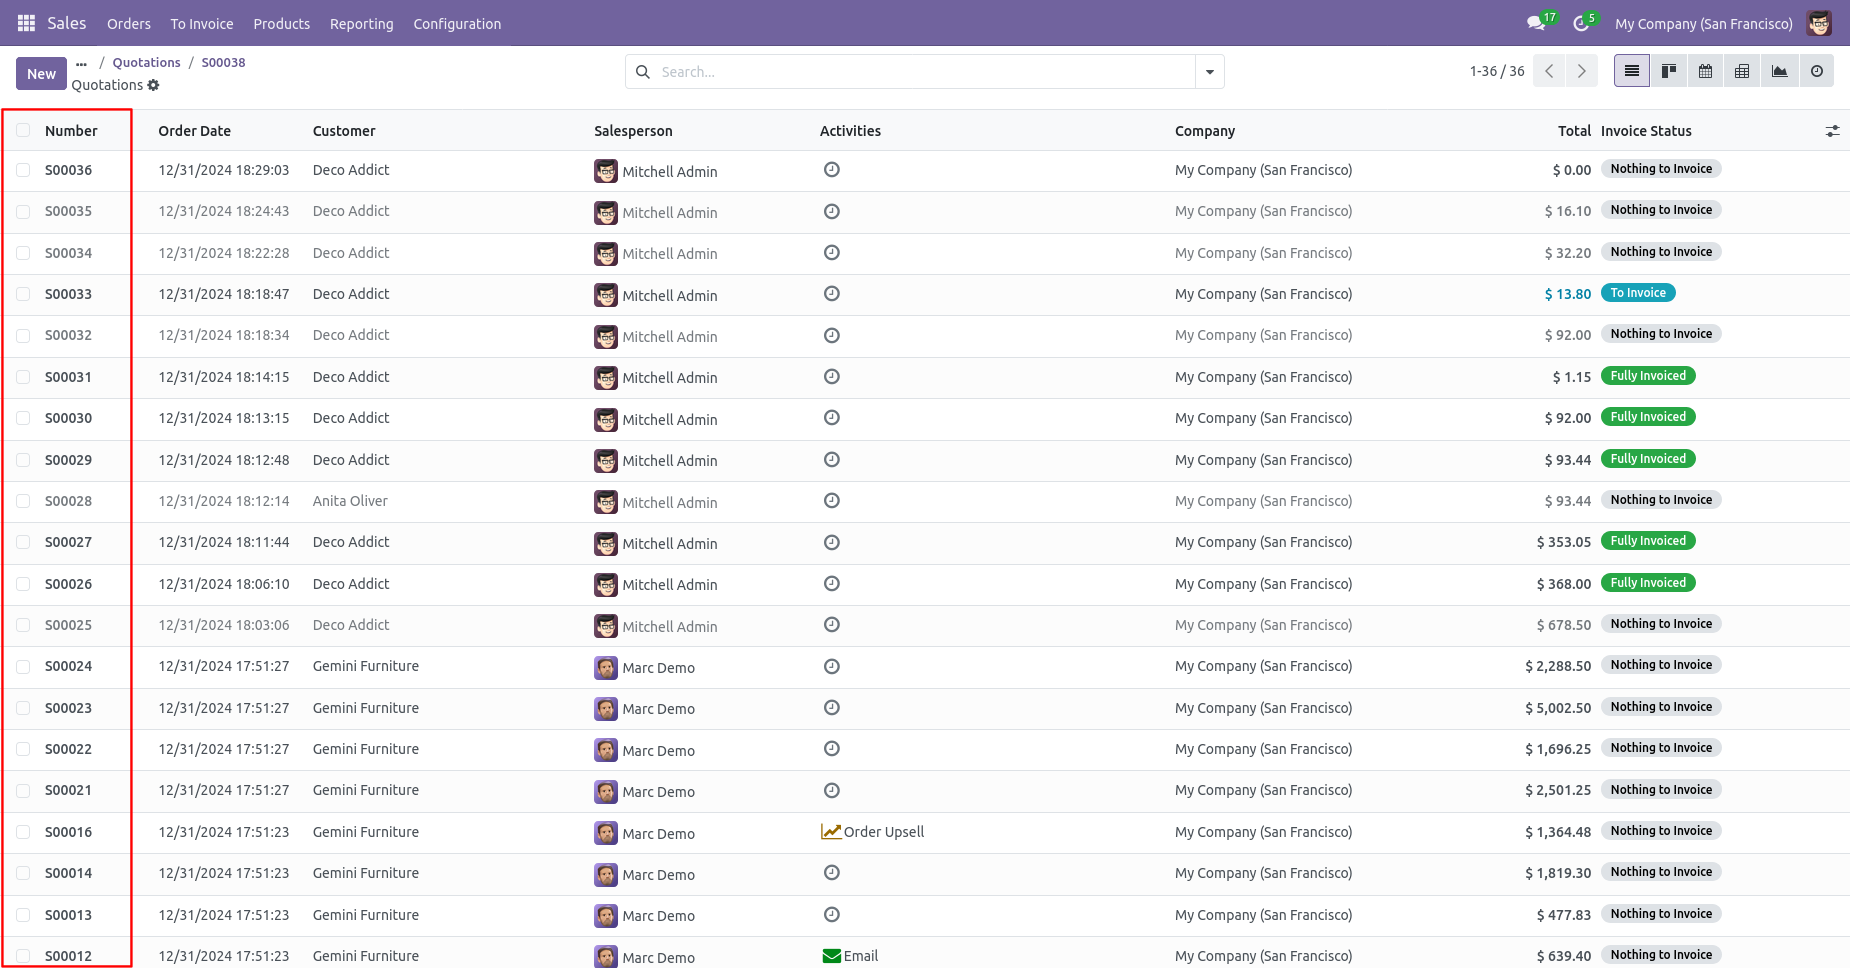1850x968 pixels.
Task: Expand the search options dropdown arrow
Action: [1210, 72]
